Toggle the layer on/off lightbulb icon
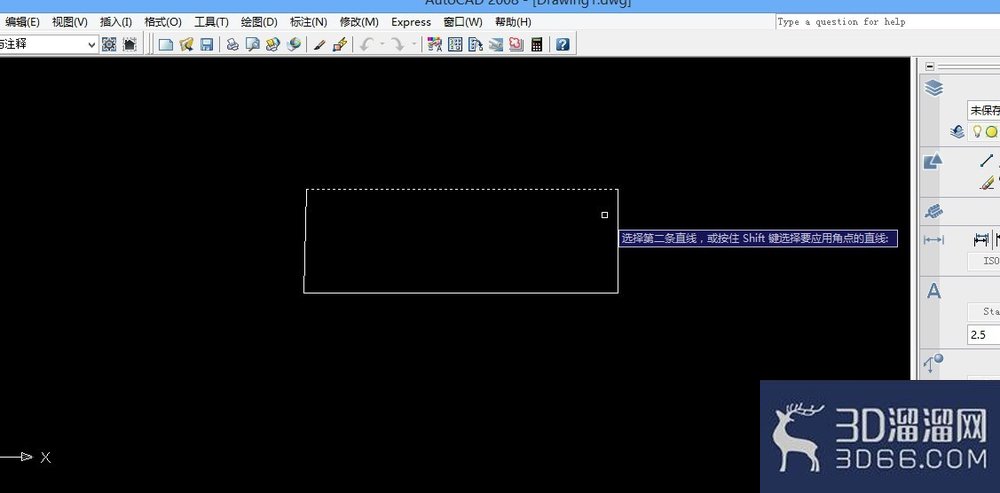Image resolution: width=1000 pixels, height=493 pixels. pyautogui.click(x=976, y=131)
